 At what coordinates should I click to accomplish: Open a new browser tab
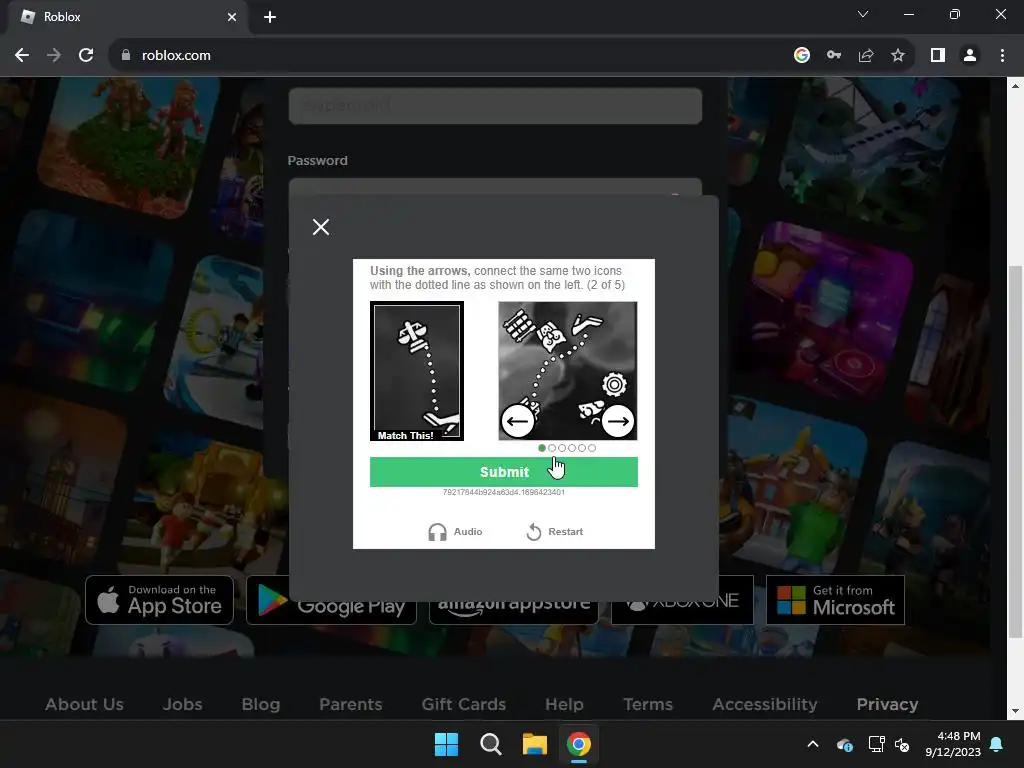[x=270, y=17]
